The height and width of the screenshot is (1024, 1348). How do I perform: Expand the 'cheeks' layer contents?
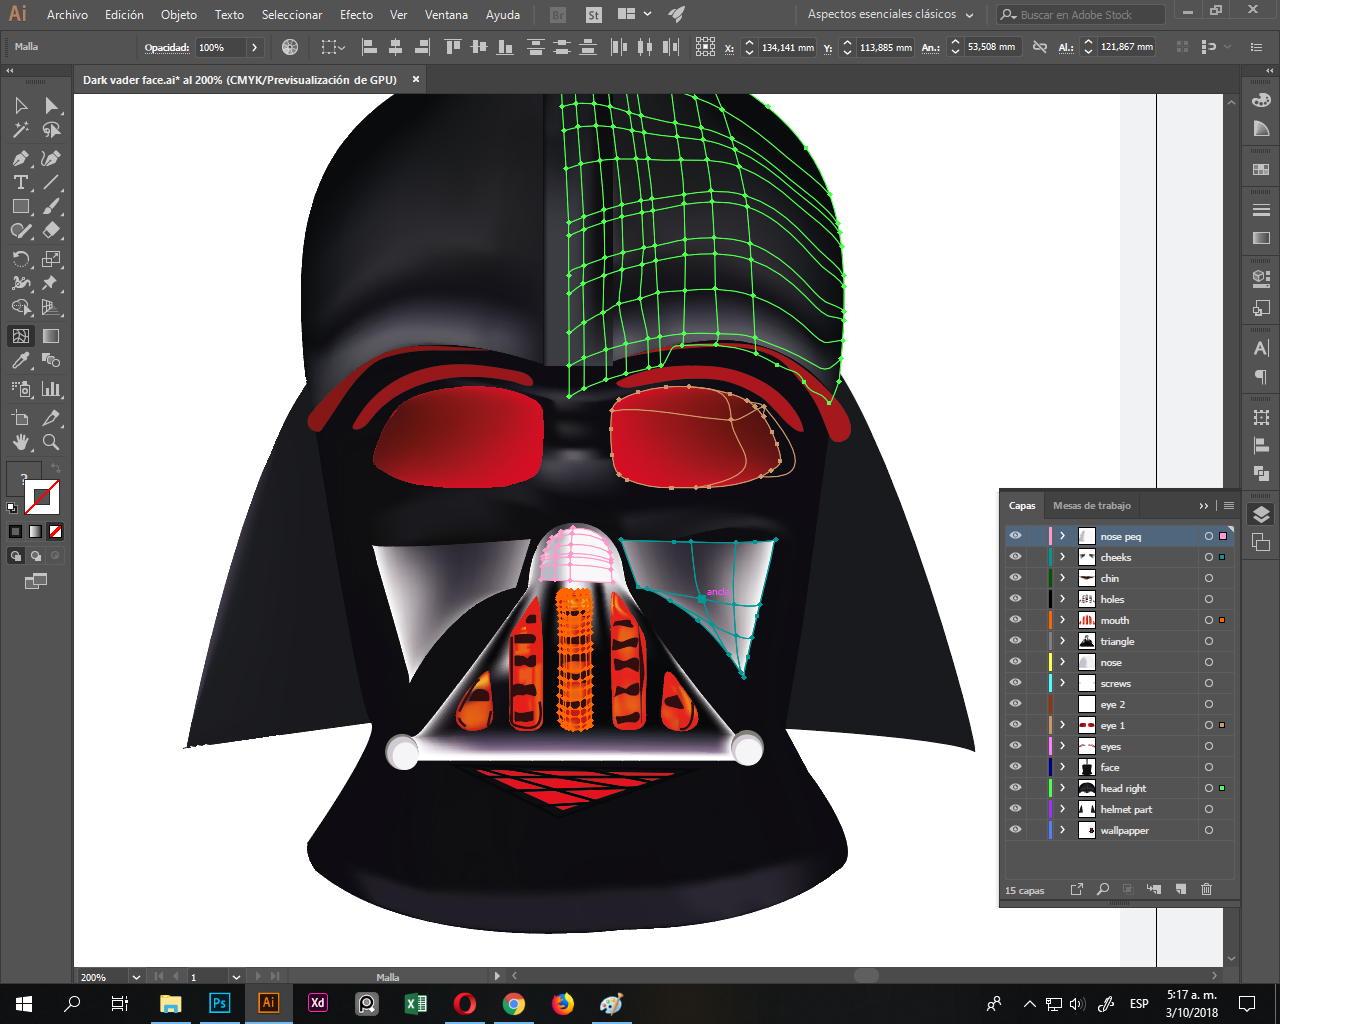coord(1063,557)
